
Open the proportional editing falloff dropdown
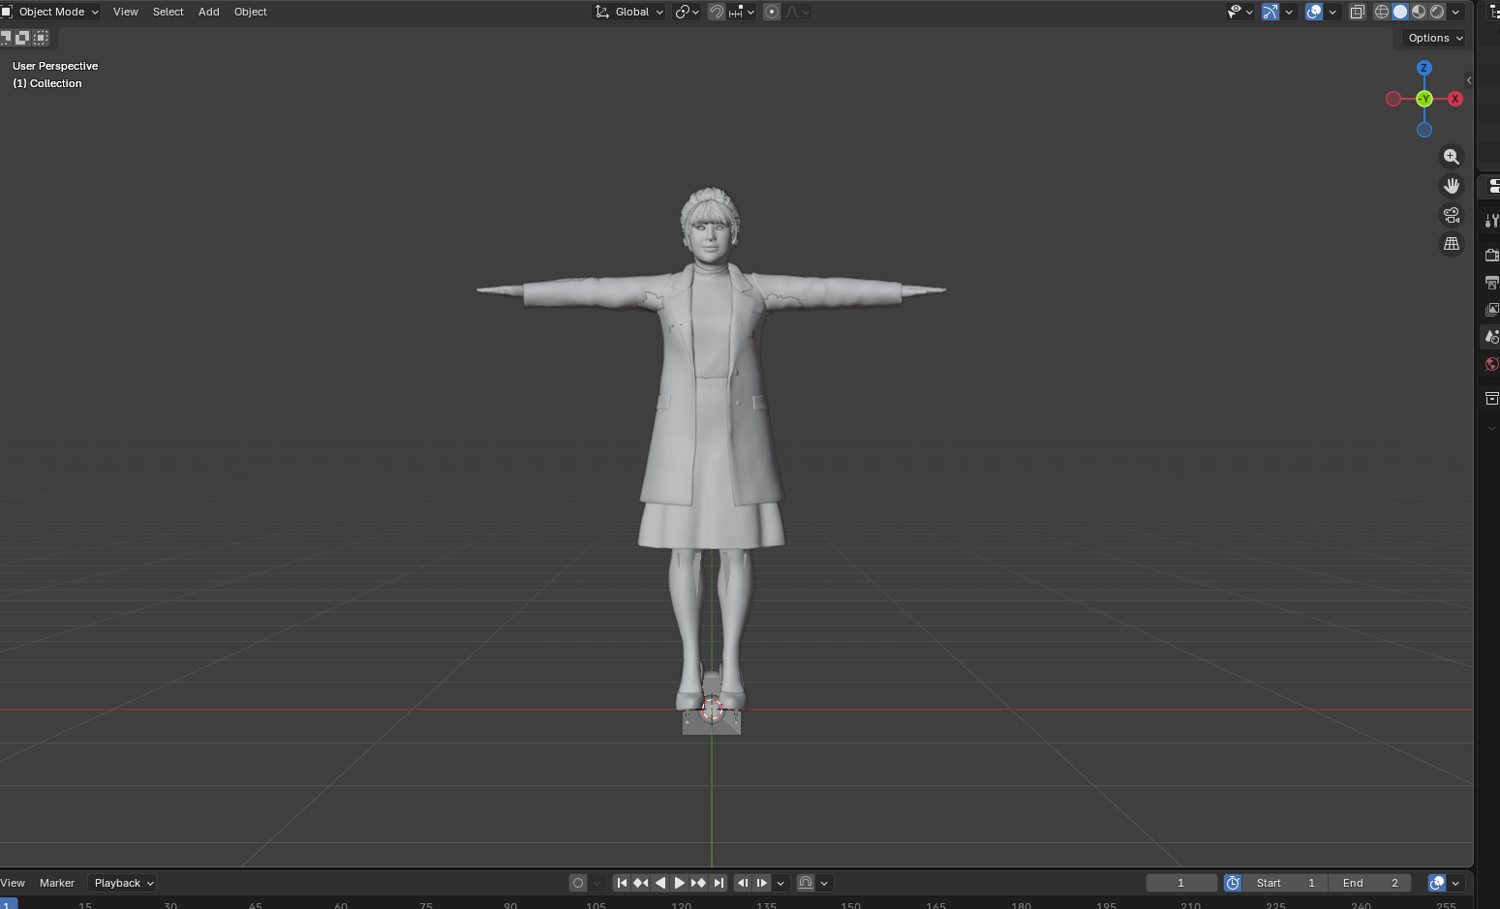point(797,12)
